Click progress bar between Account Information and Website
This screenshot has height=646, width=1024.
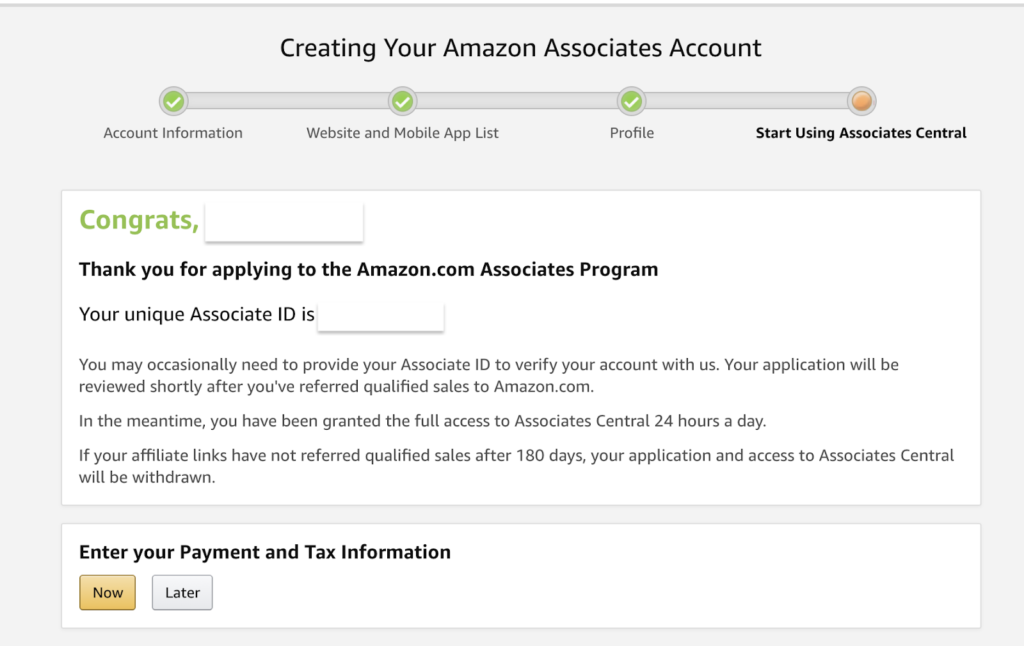click(288, 101)
